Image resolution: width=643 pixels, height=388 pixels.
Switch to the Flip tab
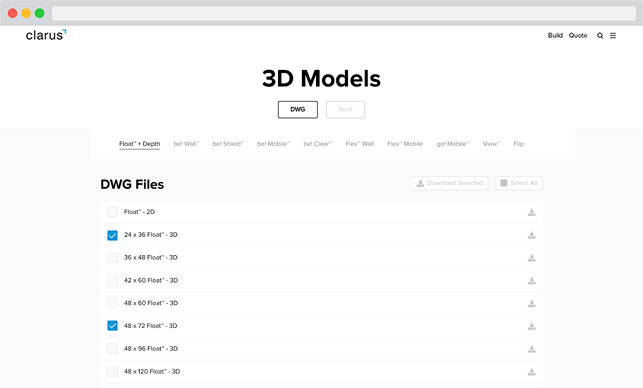pyautogui.click(x=518, y=144)
